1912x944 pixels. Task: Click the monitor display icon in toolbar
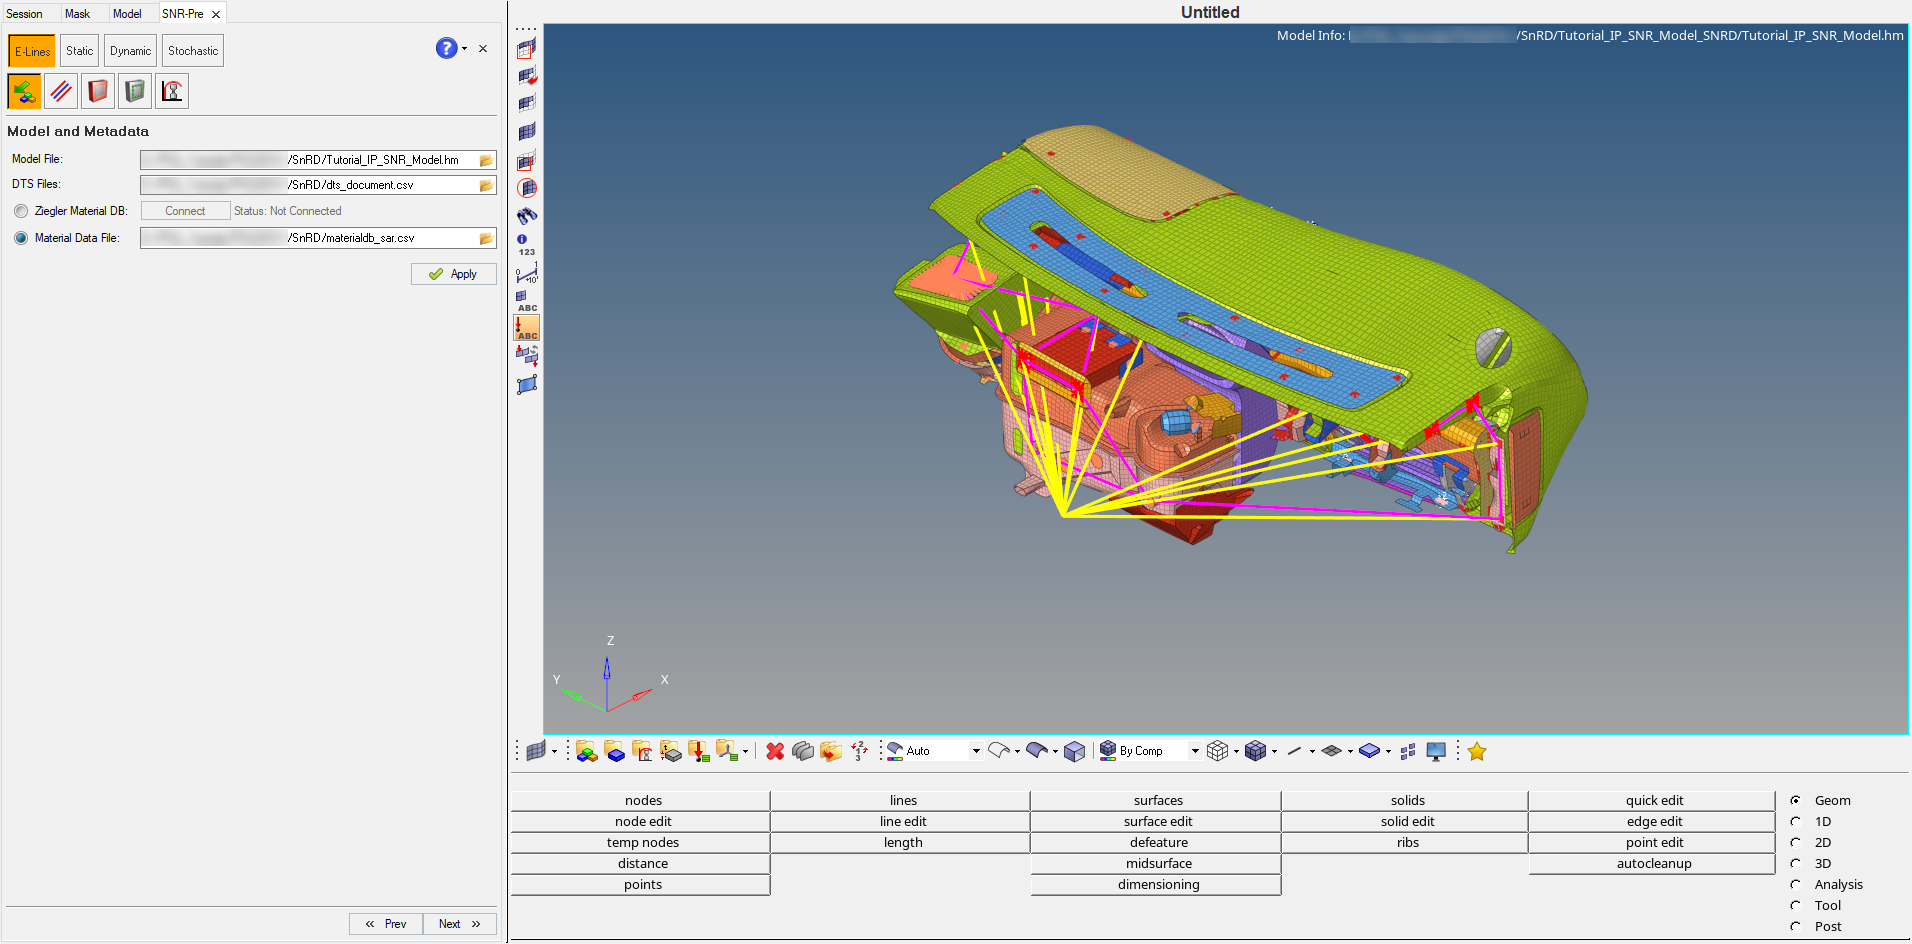[x=1436, y=751]
